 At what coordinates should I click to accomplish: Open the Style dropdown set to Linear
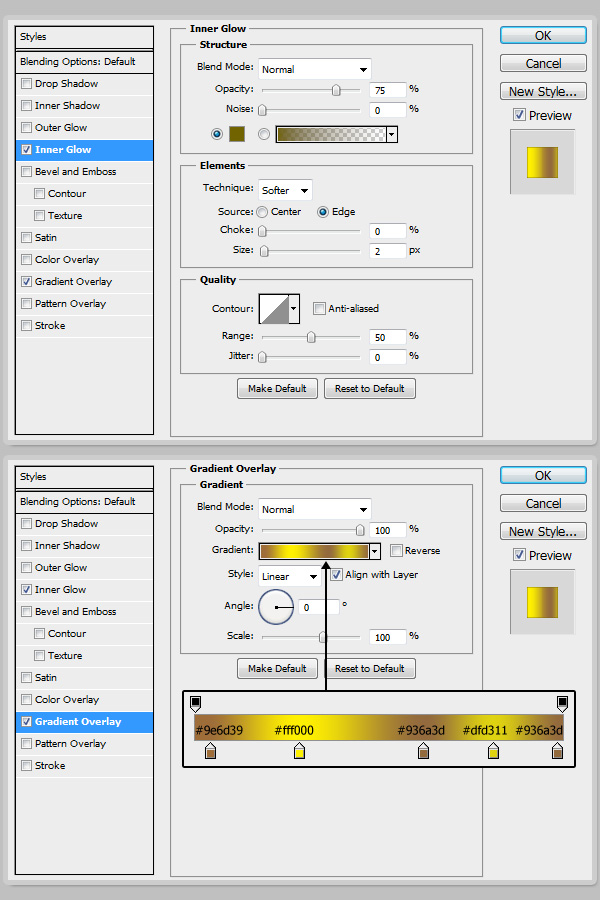(x=289, y=576)
